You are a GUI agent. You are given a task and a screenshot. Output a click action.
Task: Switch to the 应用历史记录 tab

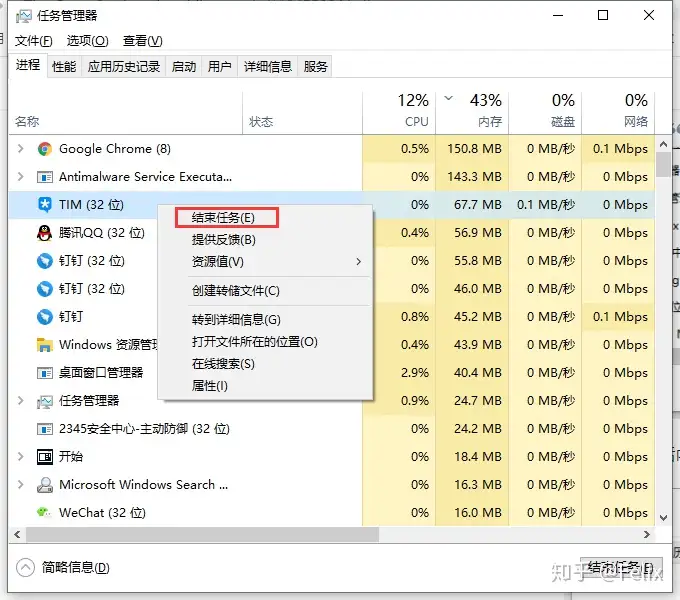click(124, 67)
